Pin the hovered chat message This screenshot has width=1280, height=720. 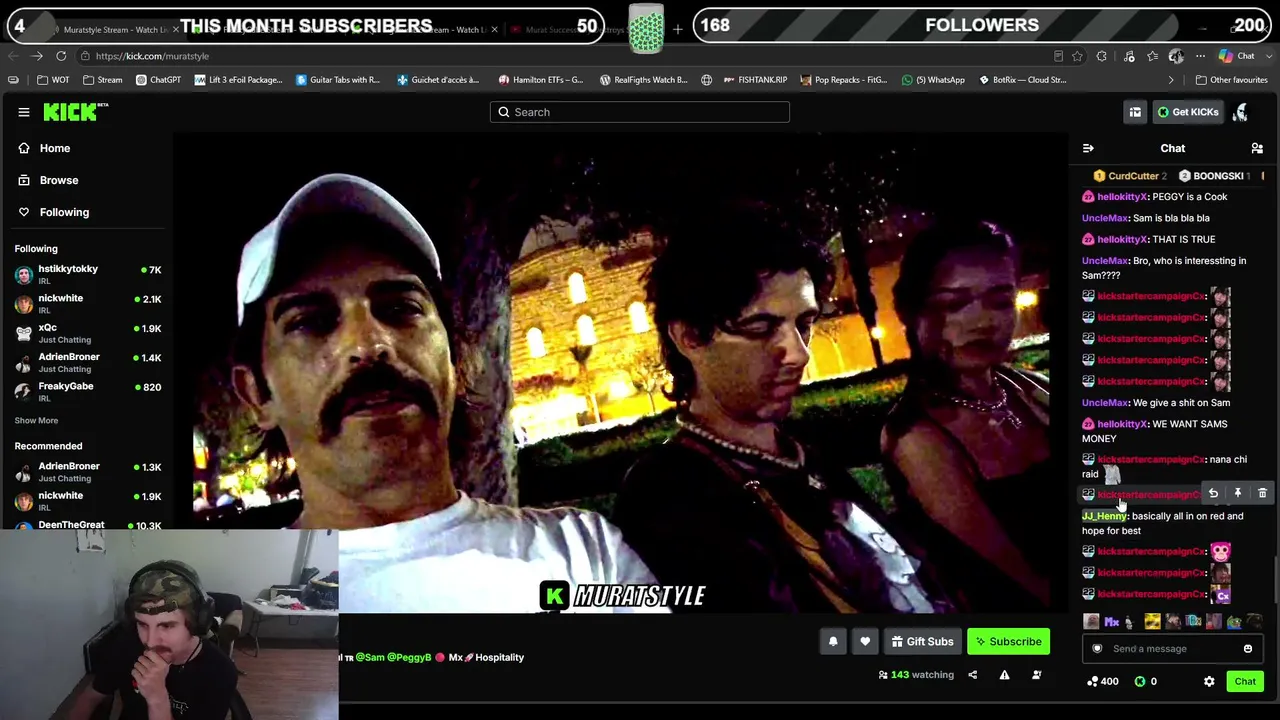click(1238, 493)
